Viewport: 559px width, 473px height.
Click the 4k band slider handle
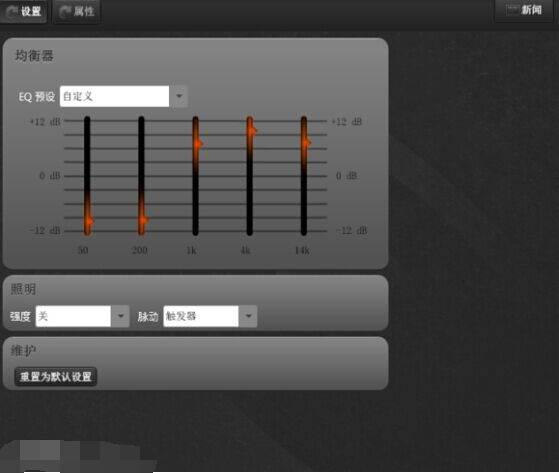252,131
